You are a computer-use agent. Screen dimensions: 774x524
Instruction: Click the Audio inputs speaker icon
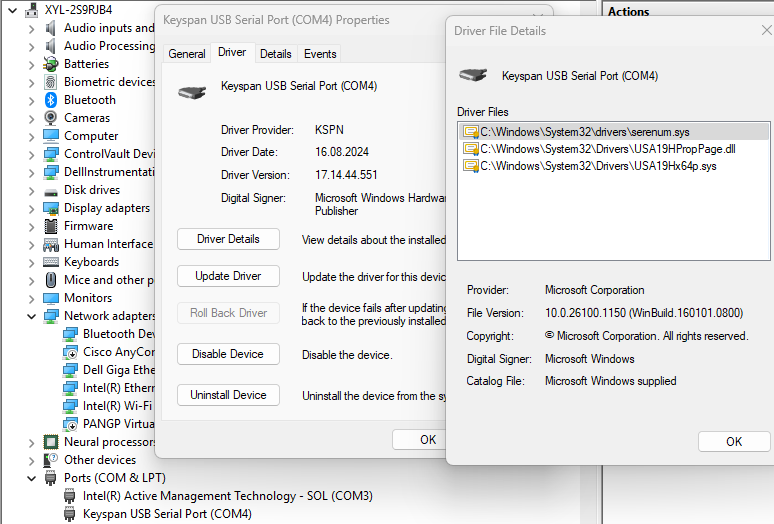[x=50, y=28]
